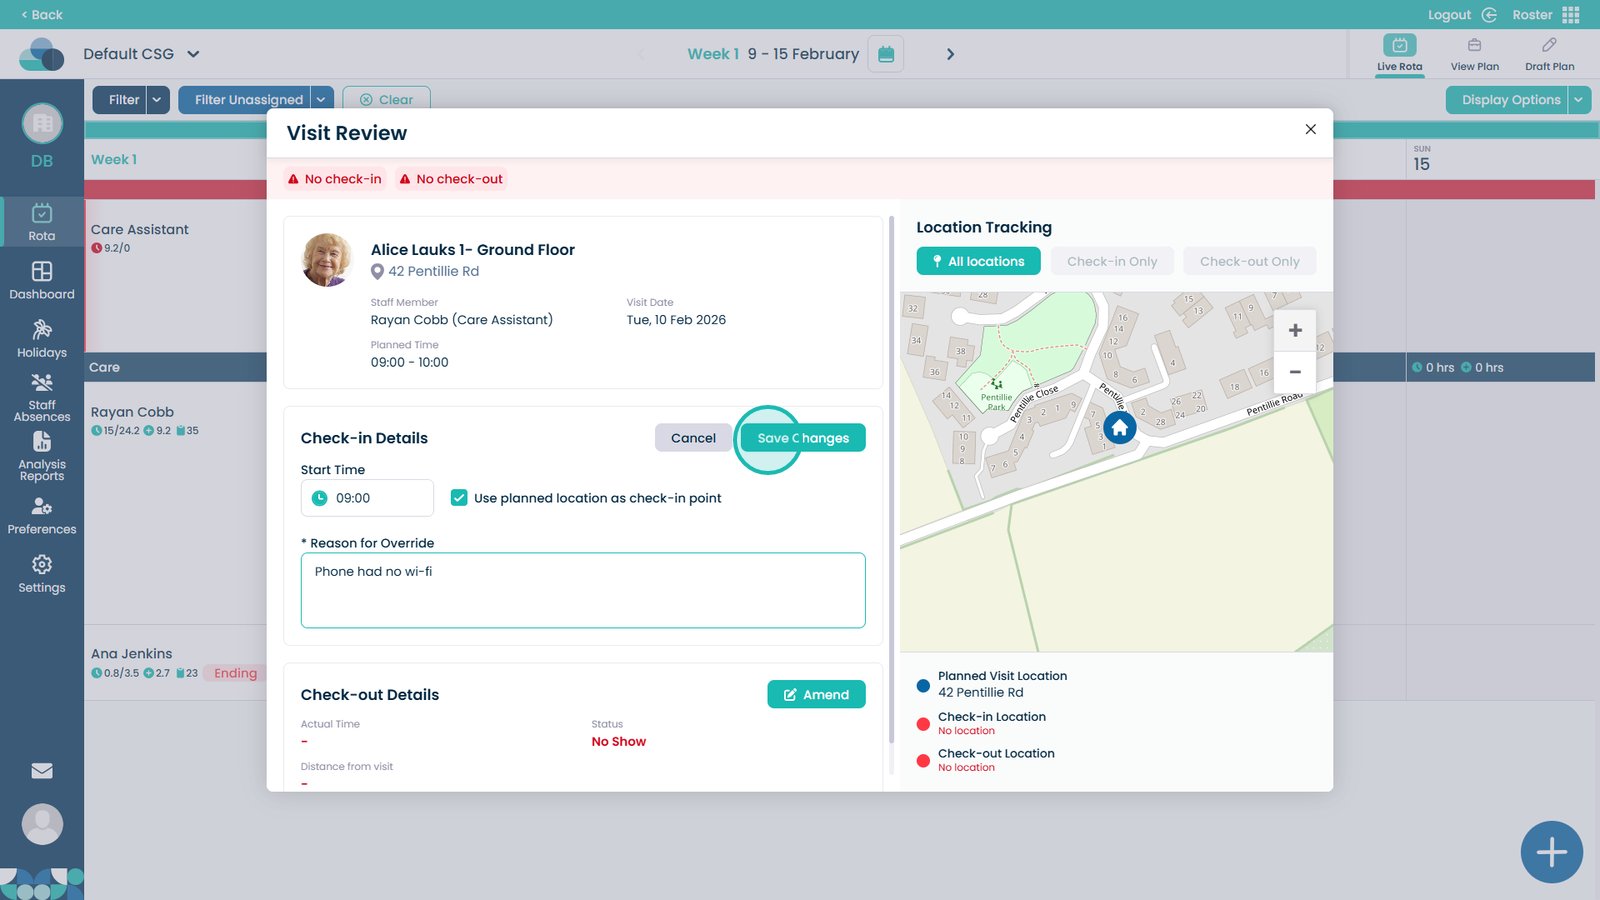The width and height of the screenshot is (1600, 900).
Task: Open Staff Absences section
Action: [x=42, y=397]
